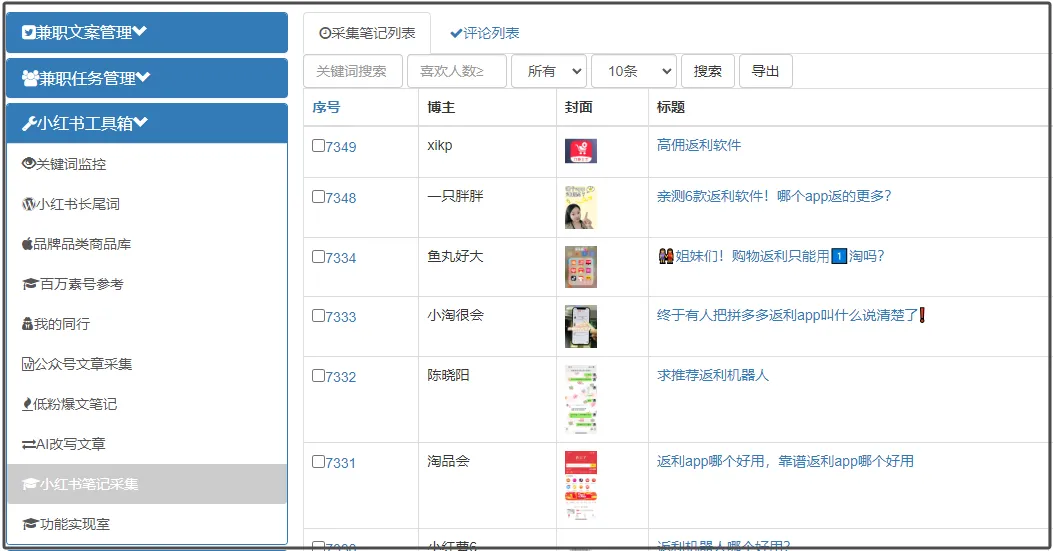Tick checkbox for row 7348

(x=318, y=196)
